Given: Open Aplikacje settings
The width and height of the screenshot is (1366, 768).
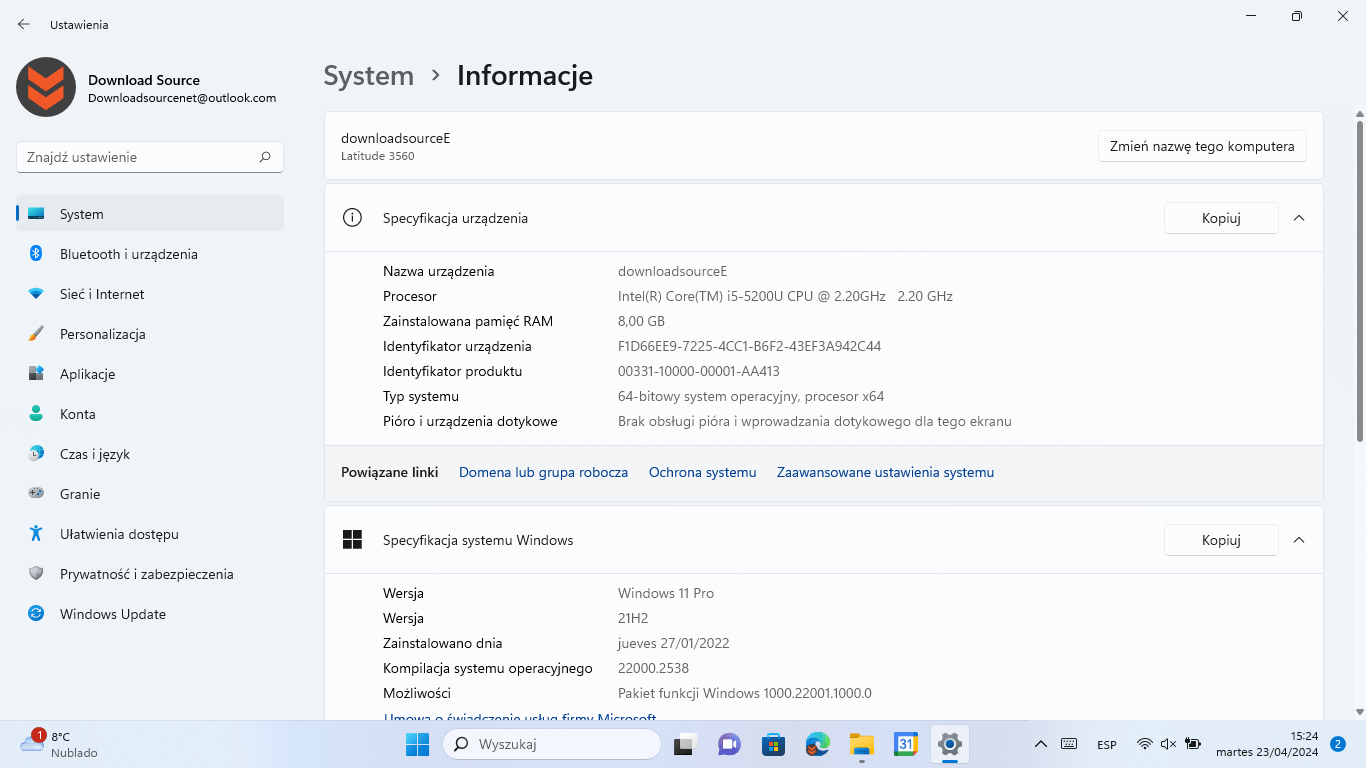Looking at the screenshot, I should (x=150, y=374).
